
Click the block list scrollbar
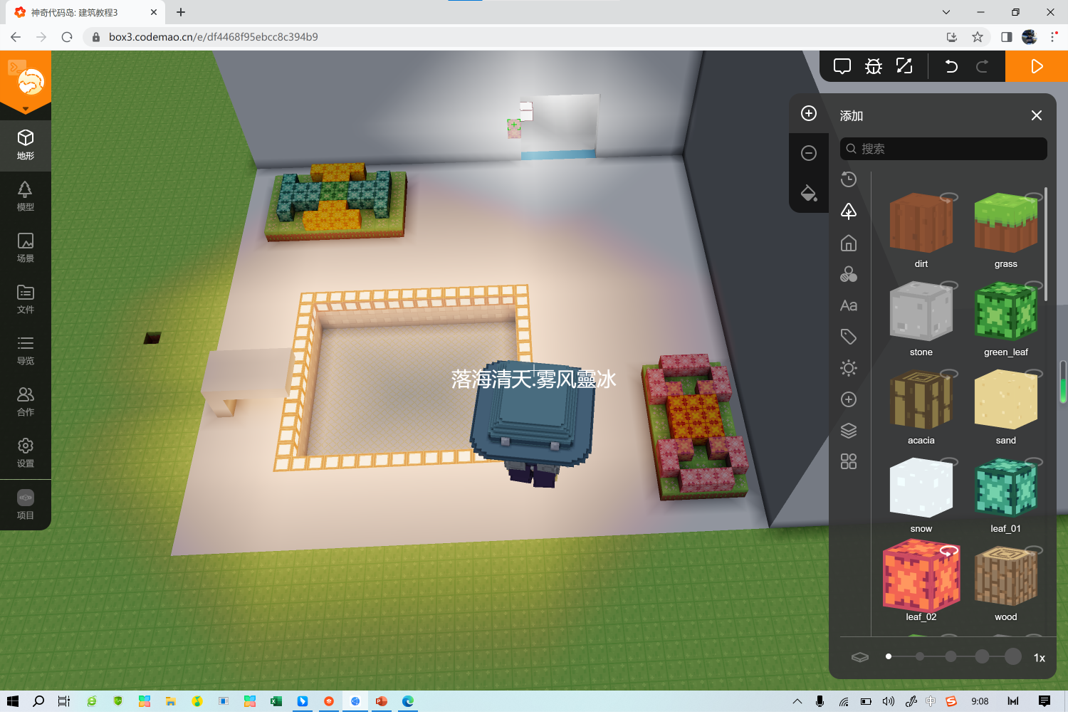(1046, 245)
